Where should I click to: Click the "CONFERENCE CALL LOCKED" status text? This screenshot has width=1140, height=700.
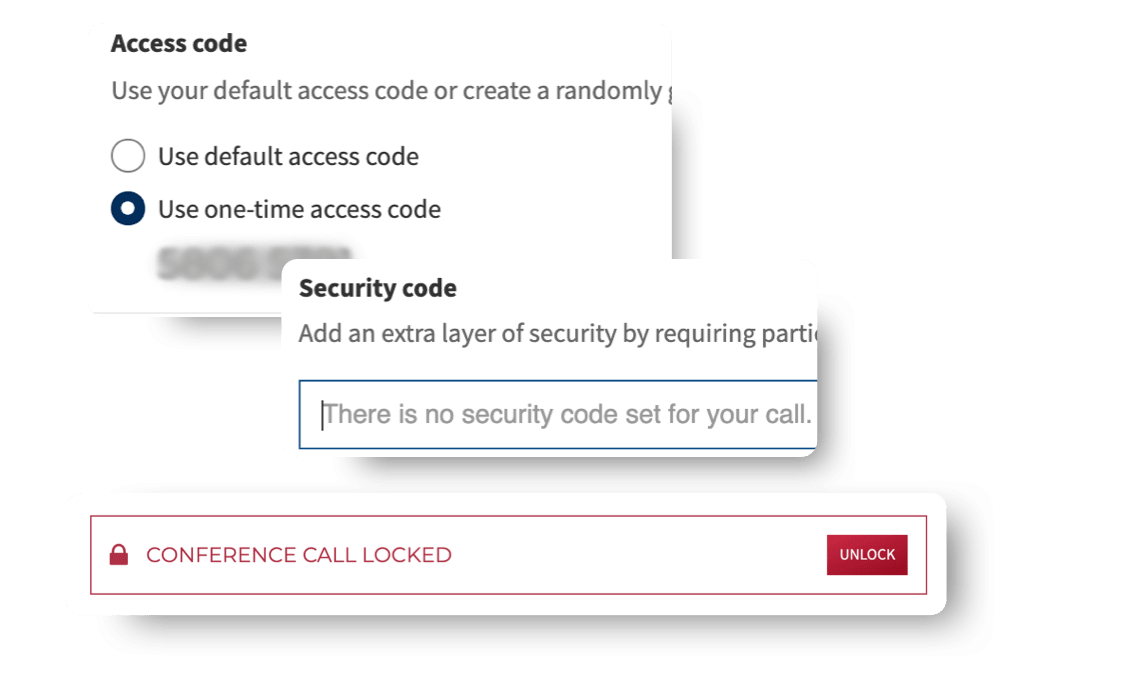298,555
